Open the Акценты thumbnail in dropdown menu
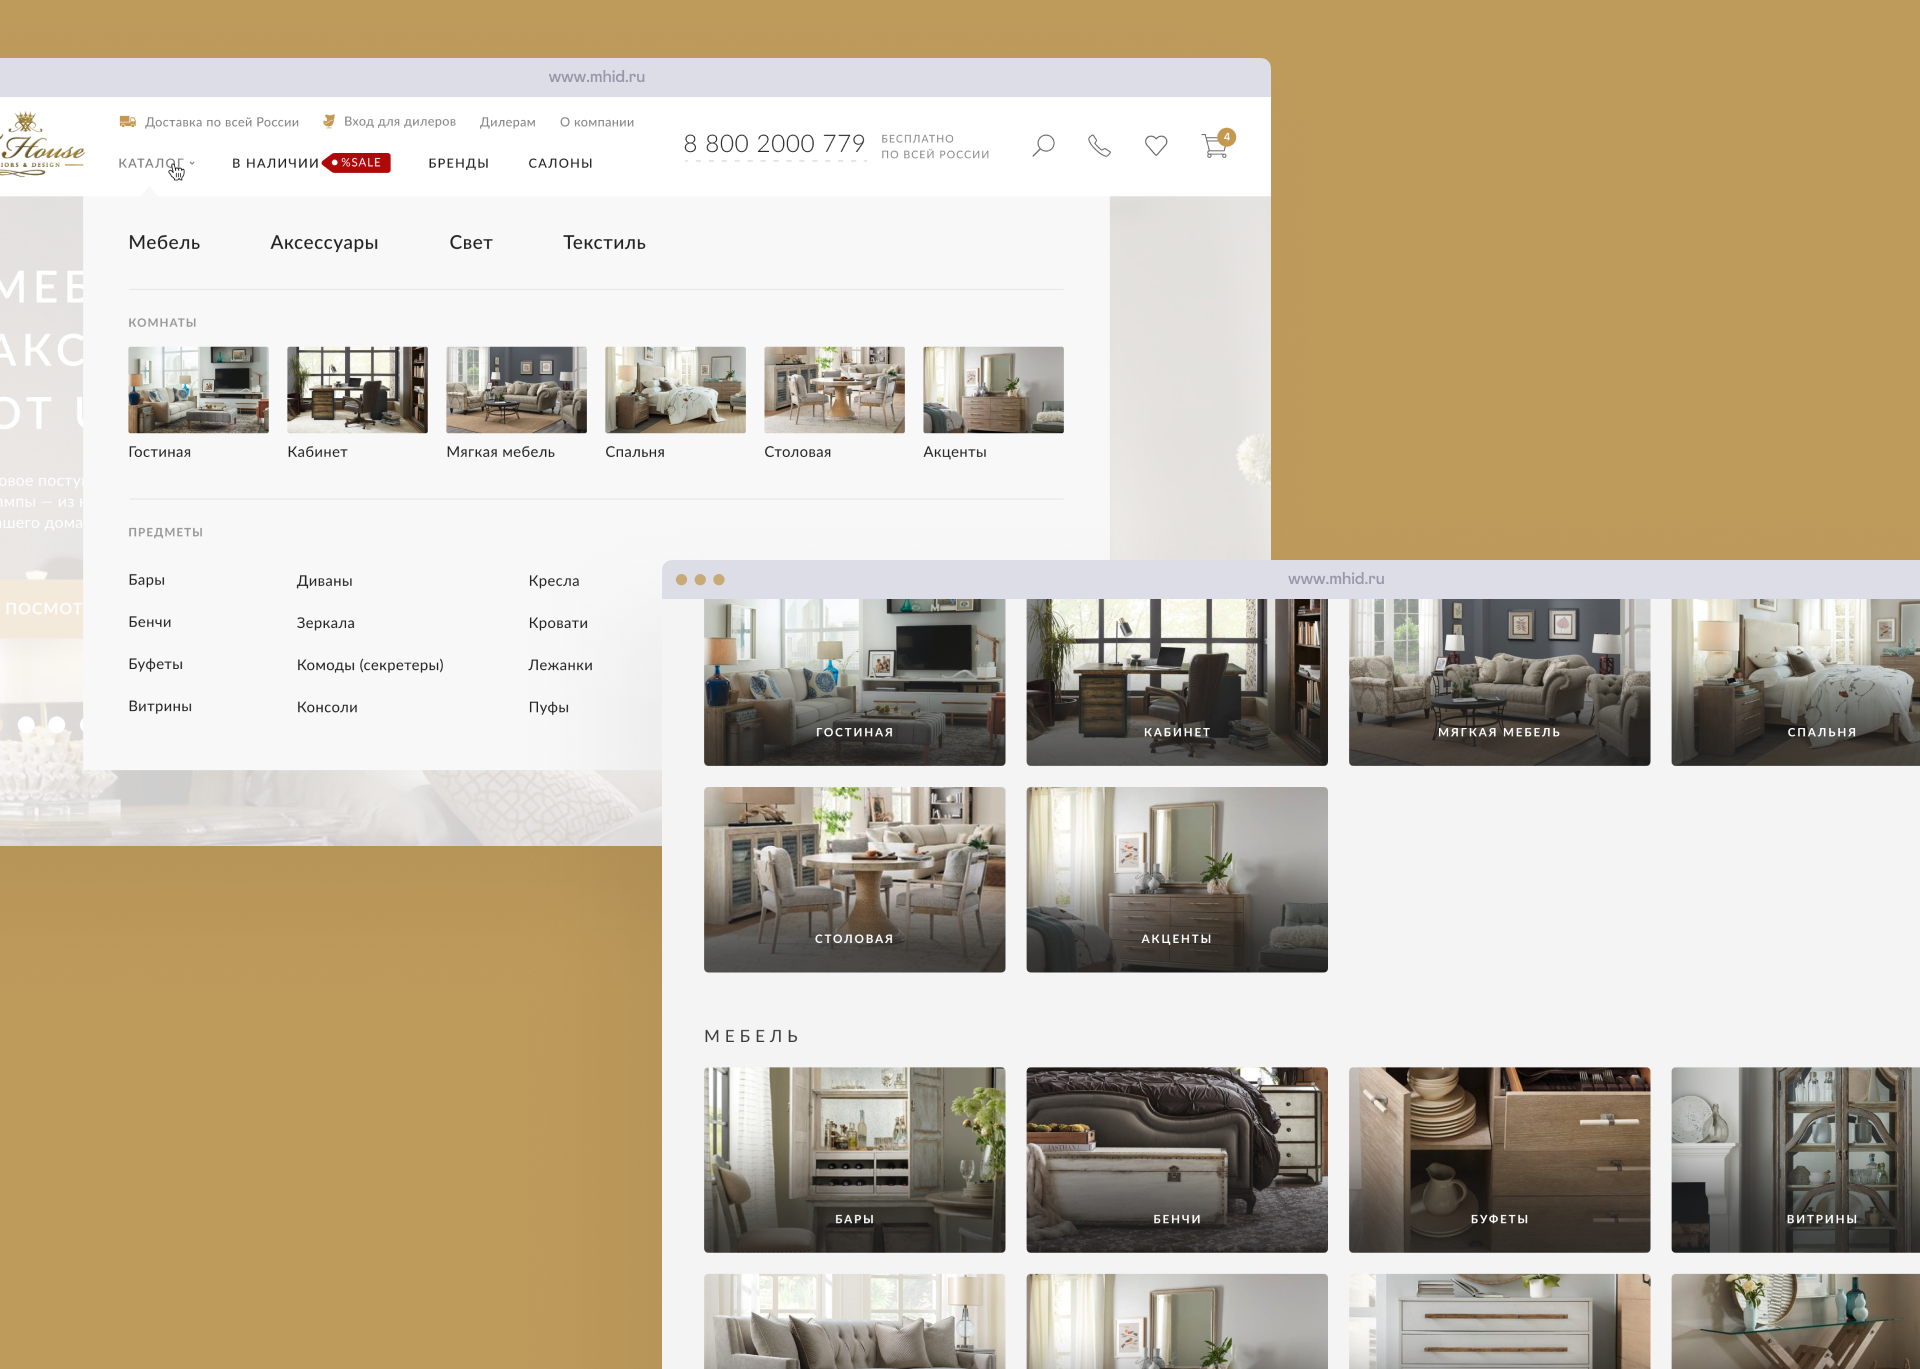 [993, 390]
